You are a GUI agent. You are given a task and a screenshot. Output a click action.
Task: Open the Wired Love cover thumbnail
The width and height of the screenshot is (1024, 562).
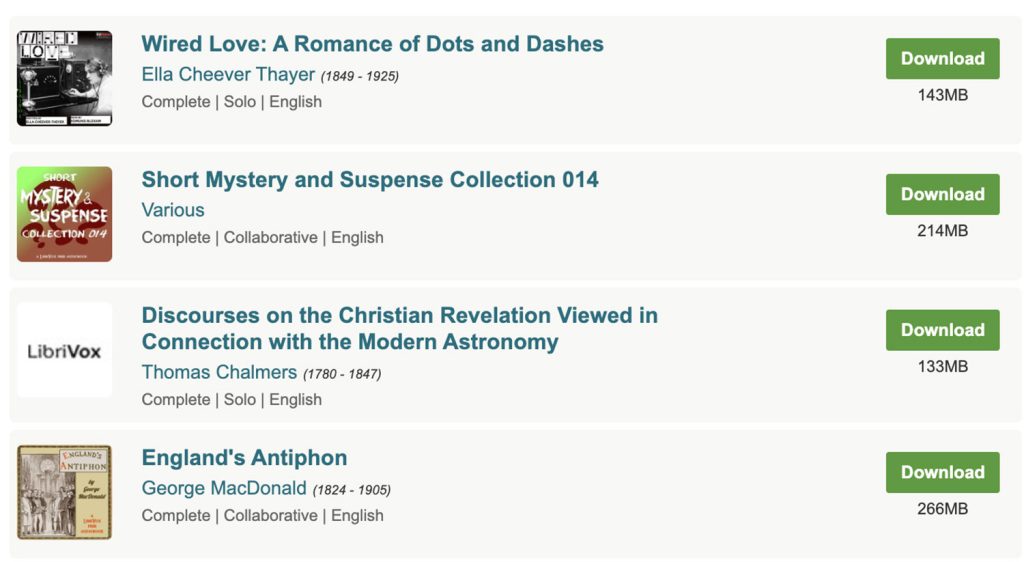[x=64, y=78]
